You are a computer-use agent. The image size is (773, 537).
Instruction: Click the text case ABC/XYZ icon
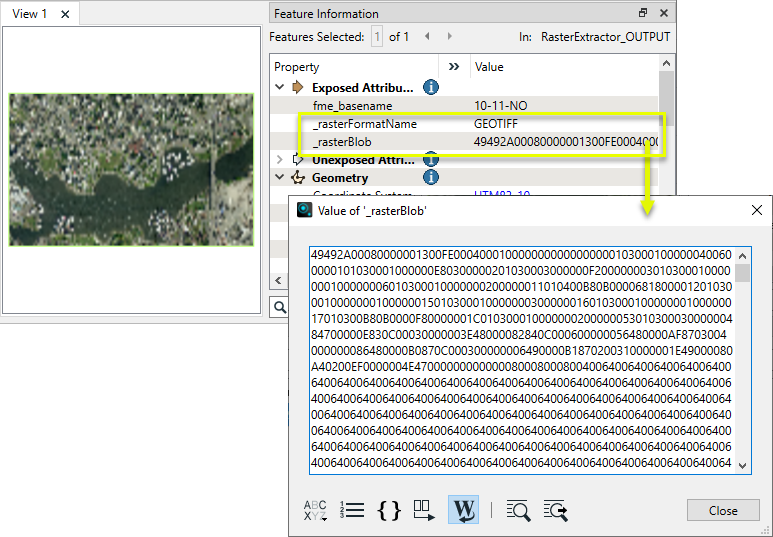click(x=315, y=510)
